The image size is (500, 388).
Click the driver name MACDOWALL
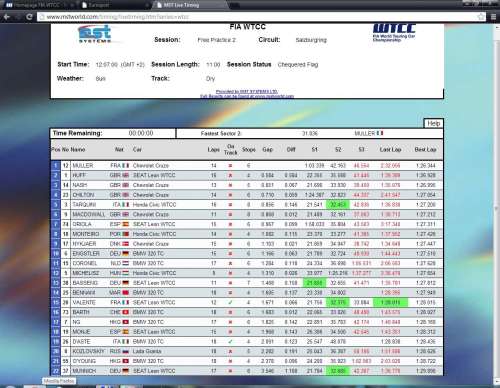[x=89, y=214]
